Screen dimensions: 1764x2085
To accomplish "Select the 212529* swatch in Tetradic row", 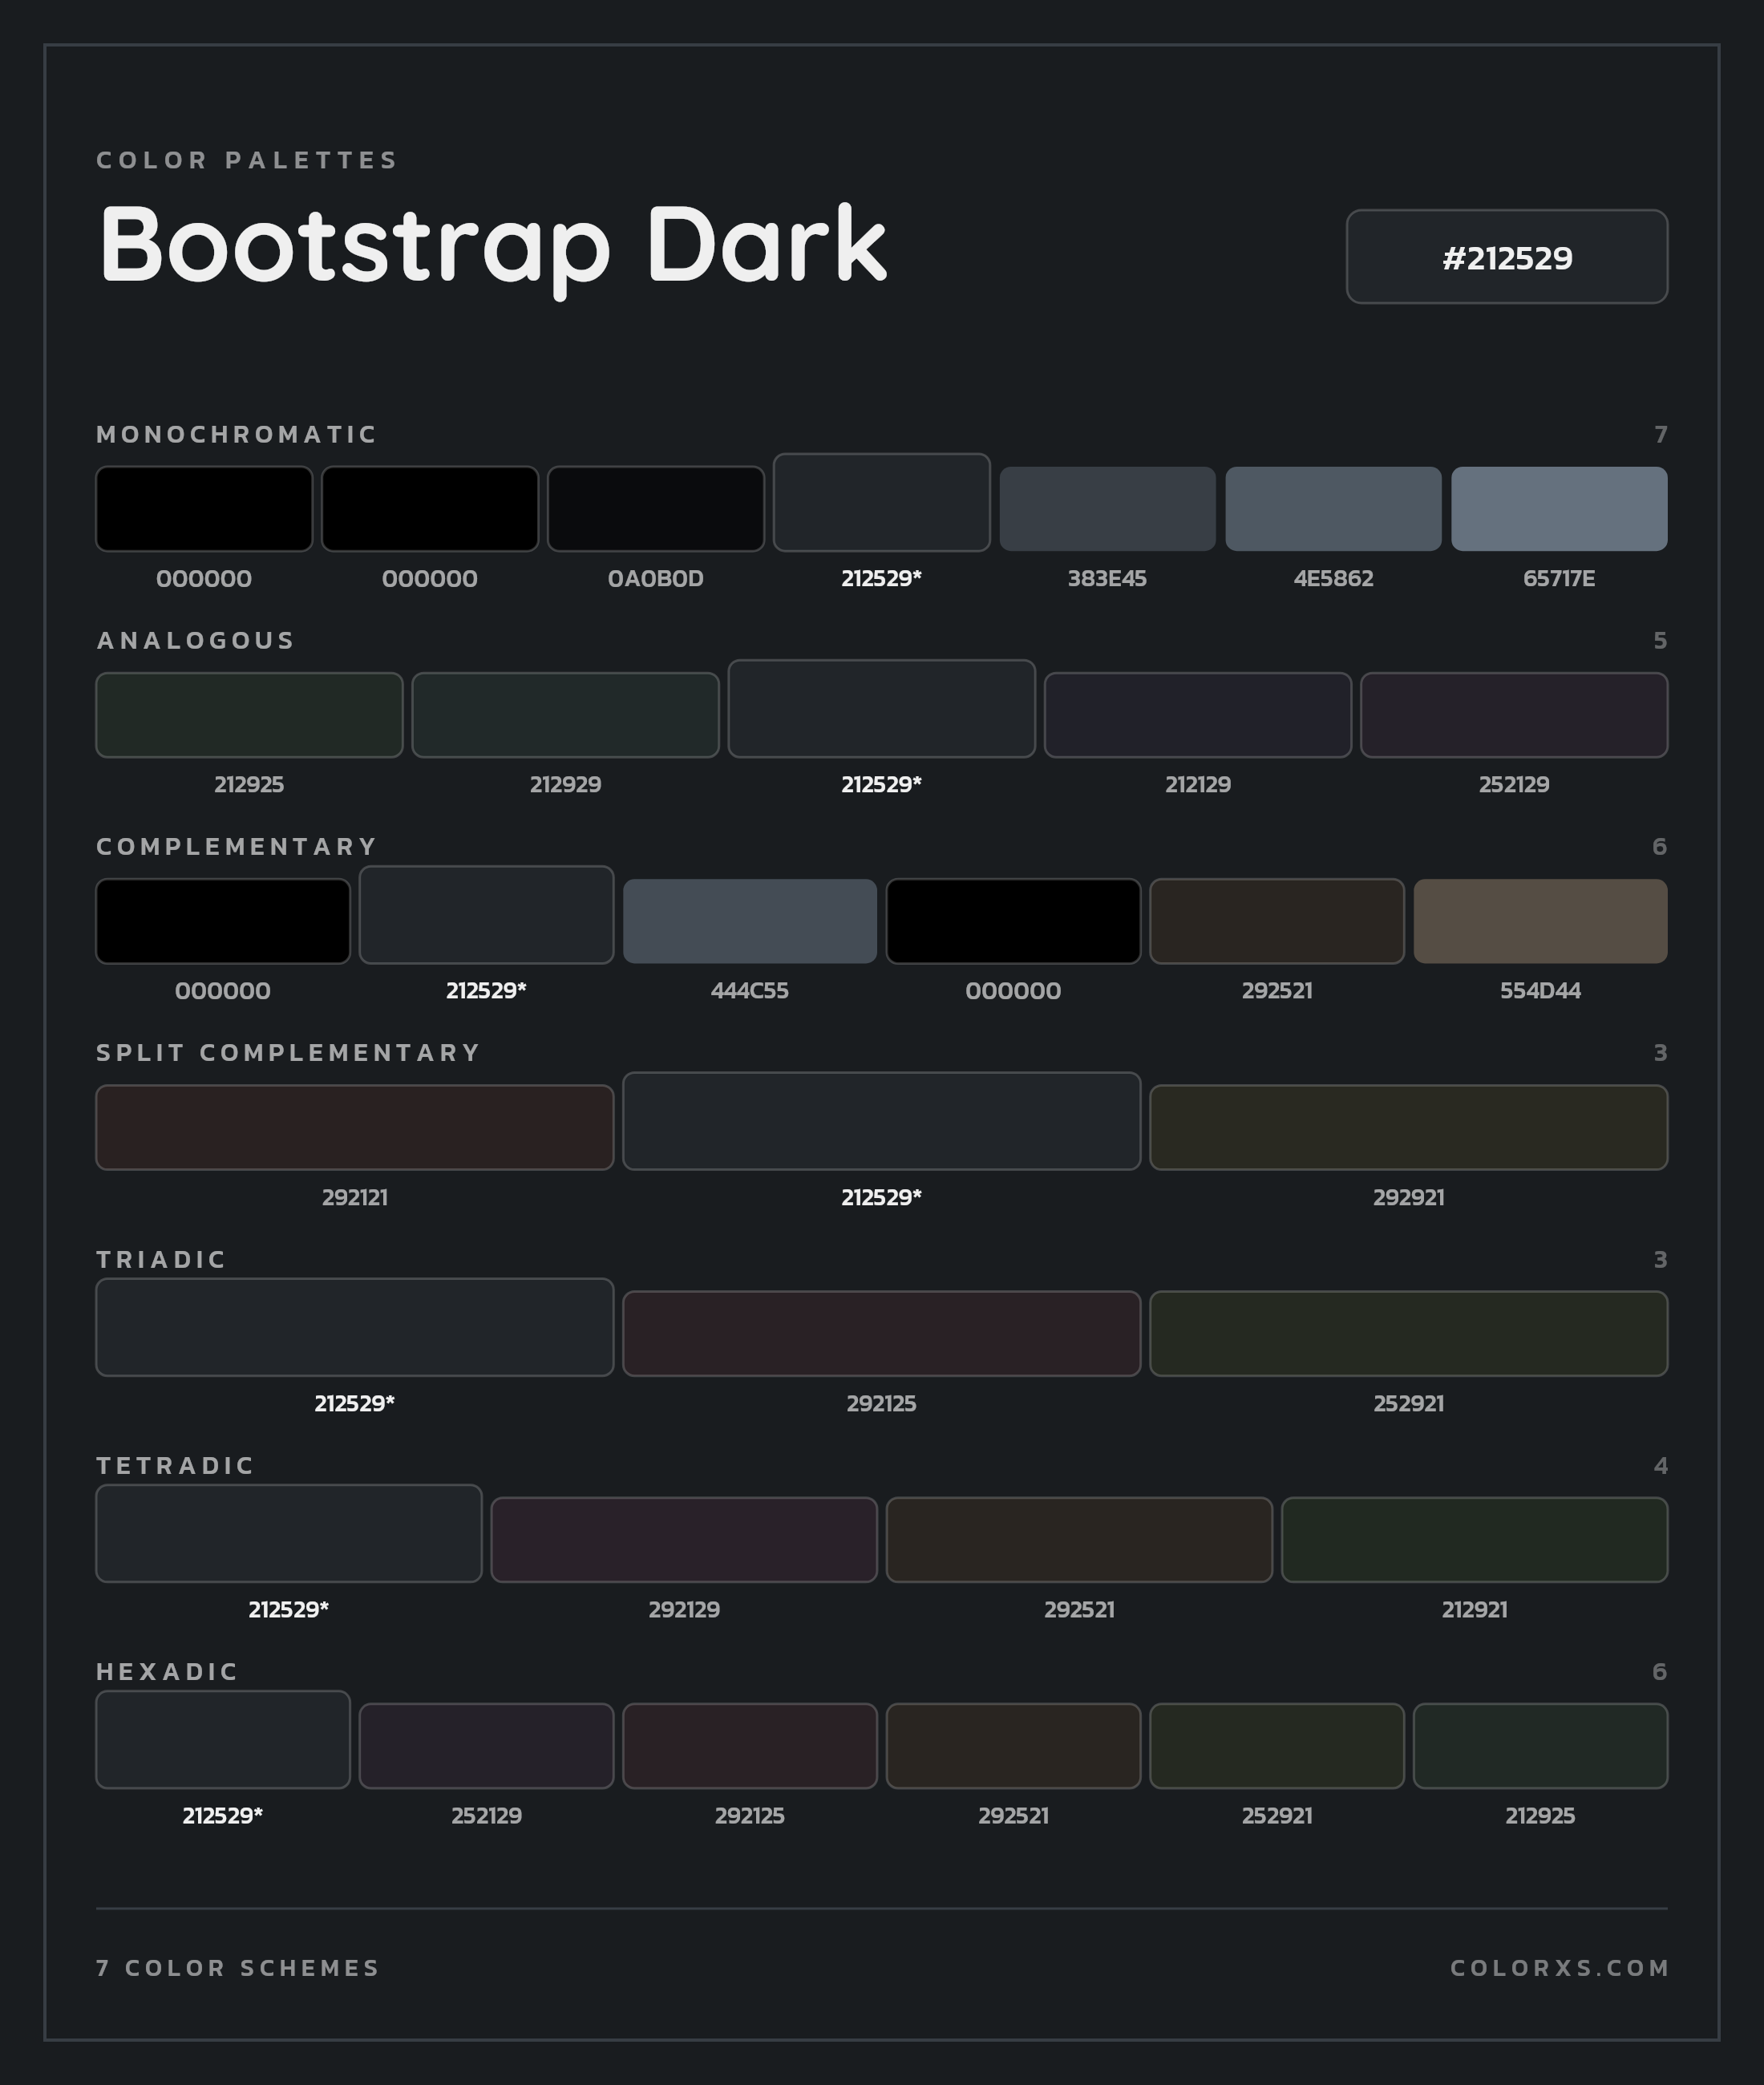I will (289, 1533).
